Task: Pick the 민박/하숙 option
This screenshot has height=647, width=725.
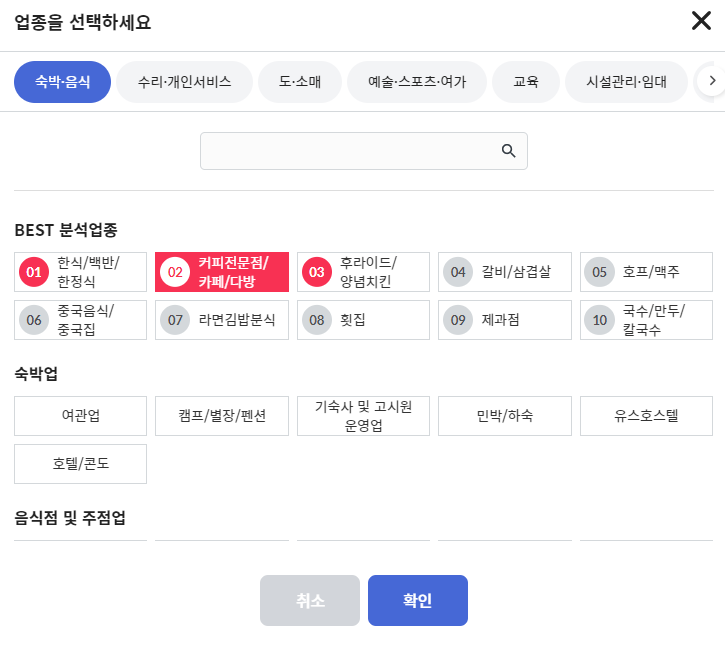Action: pos(505,416)
